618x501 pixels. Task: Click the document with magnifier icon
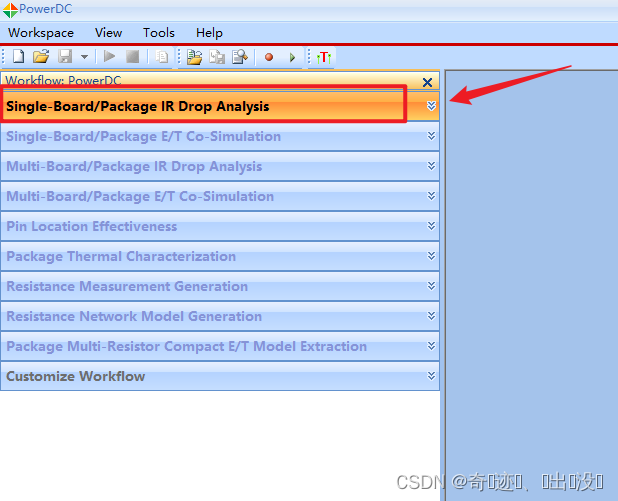tap(240, 57)
